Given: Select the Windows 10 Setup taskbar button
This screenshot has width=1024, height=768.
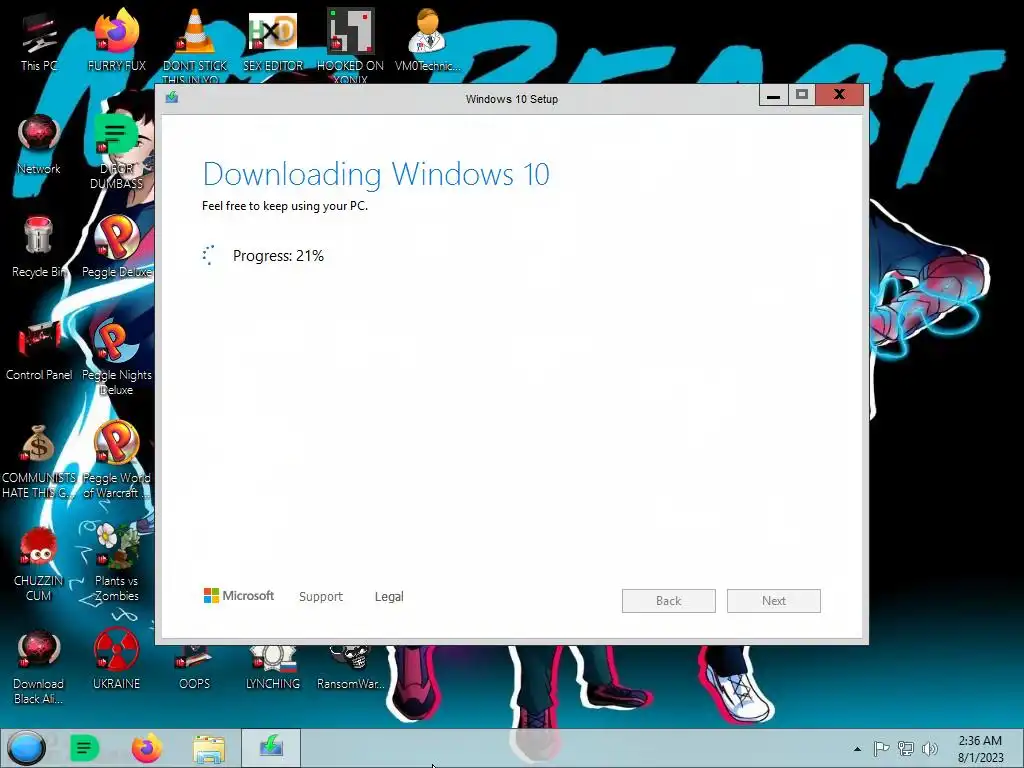Looking at the screenshot, I should pos(271,748).
